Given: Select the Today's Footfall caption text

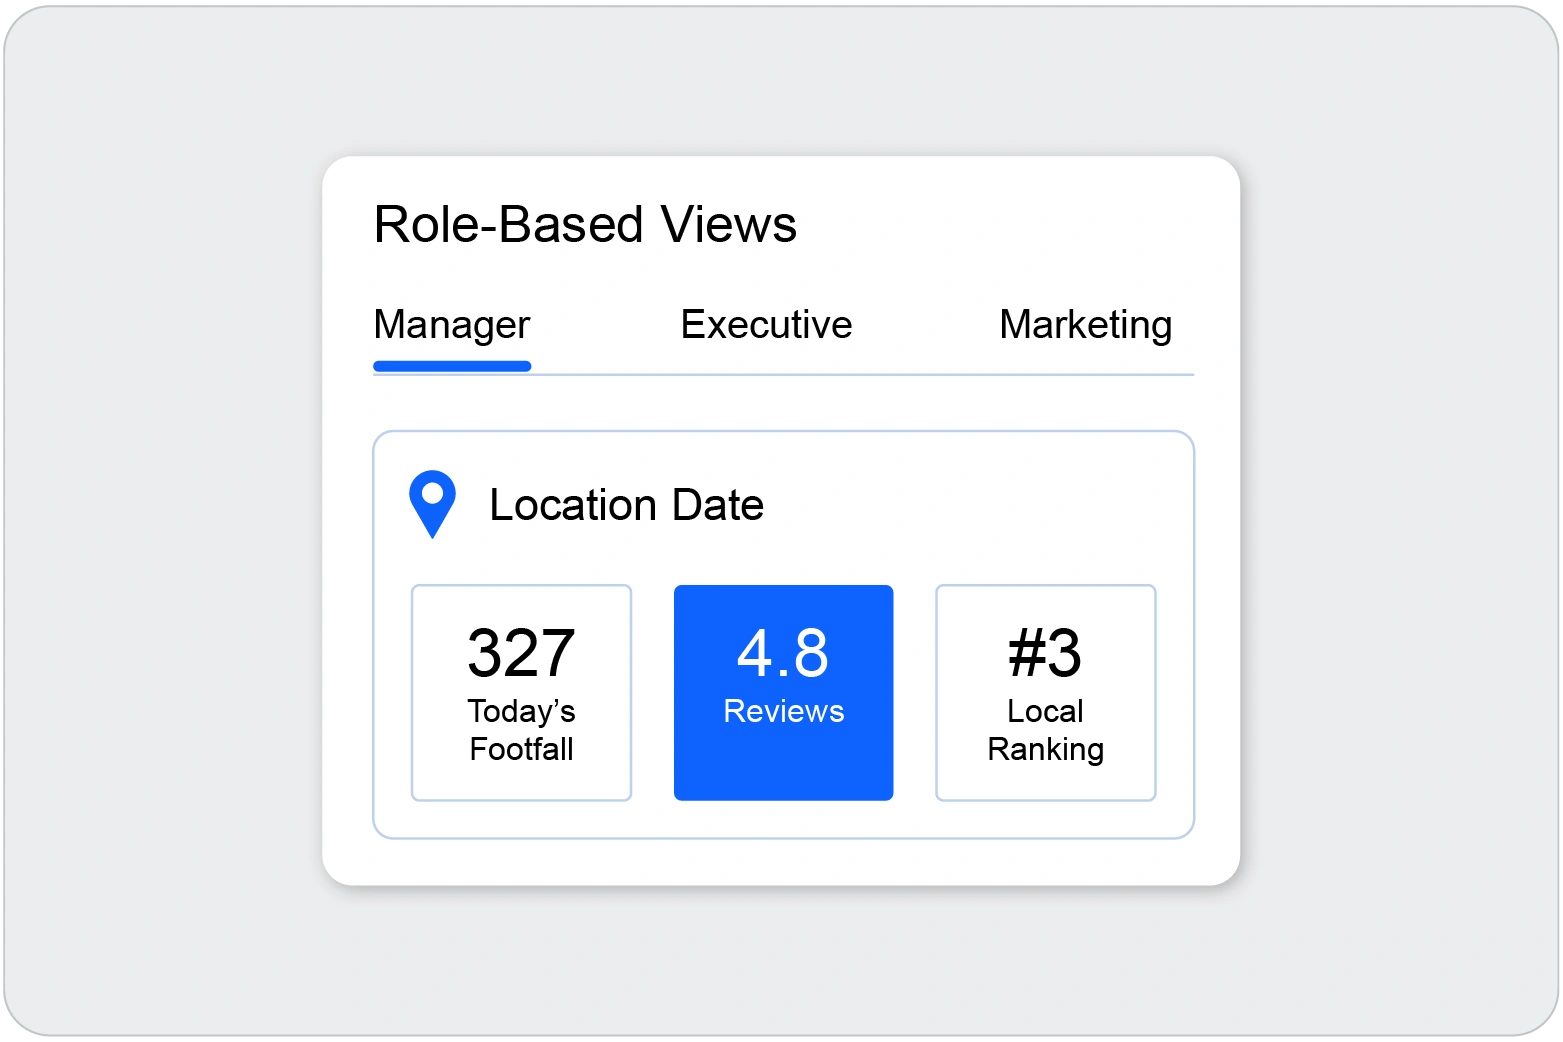Looking at the screenshot, I should coord(521,730).
